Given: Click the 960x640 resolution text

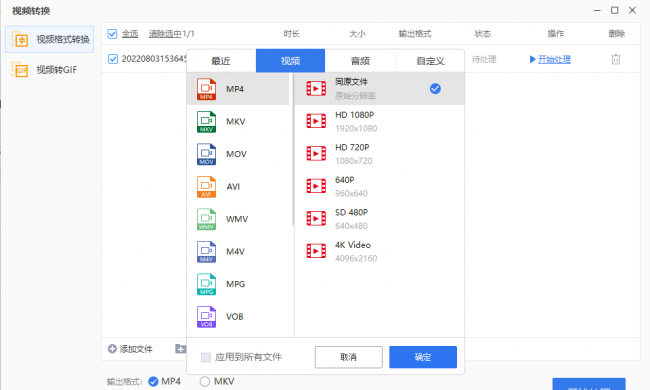Looking at the screenshot, I should click(x=351, y=193).
